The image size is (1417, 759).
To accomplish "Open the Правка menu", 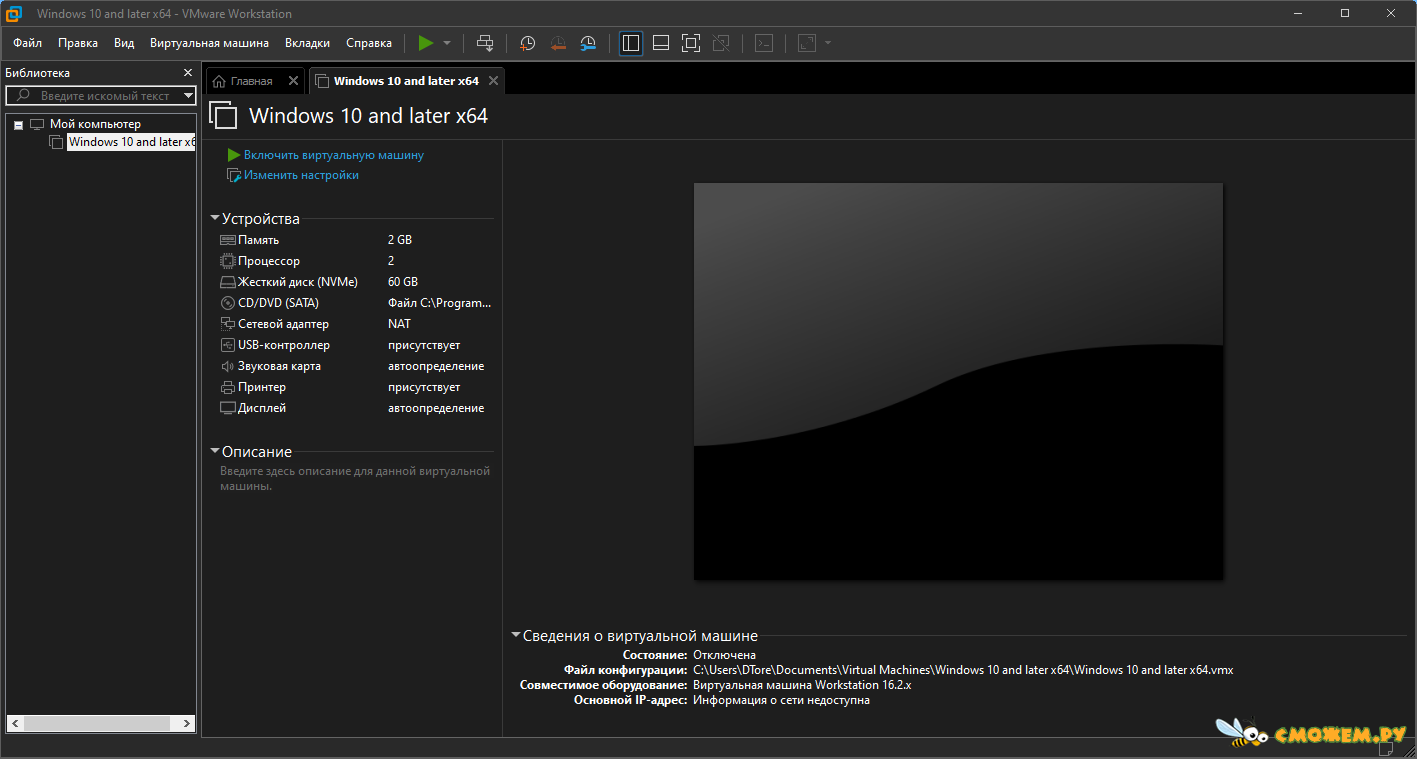I will click(x=78, y=43).
